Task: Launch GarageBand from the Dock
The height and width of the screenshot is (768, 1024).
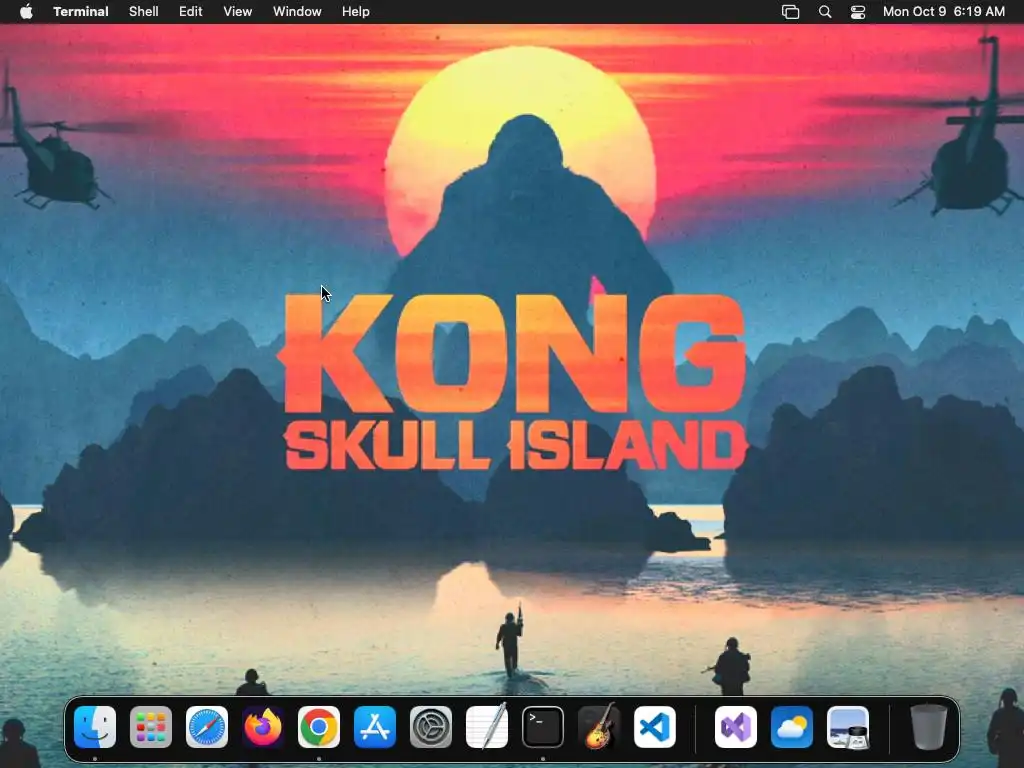Action: (x=599, y=727)
